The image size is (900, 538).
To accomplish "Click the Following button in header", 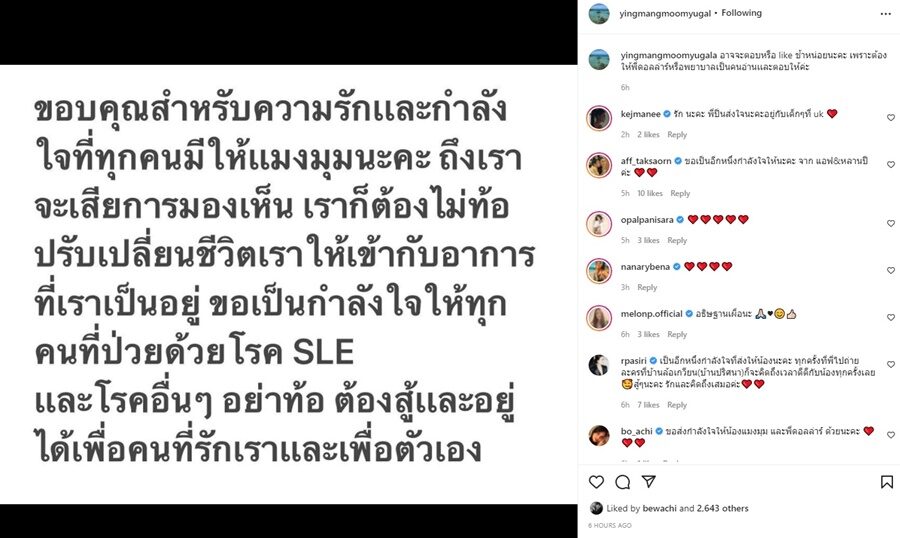I will tap(742, 13).
